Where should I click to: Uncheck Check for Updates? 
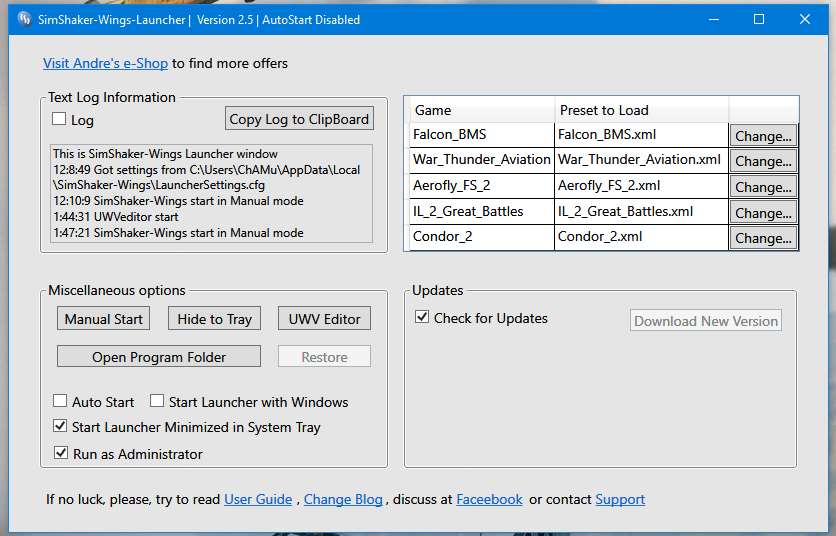click(422, 317)
